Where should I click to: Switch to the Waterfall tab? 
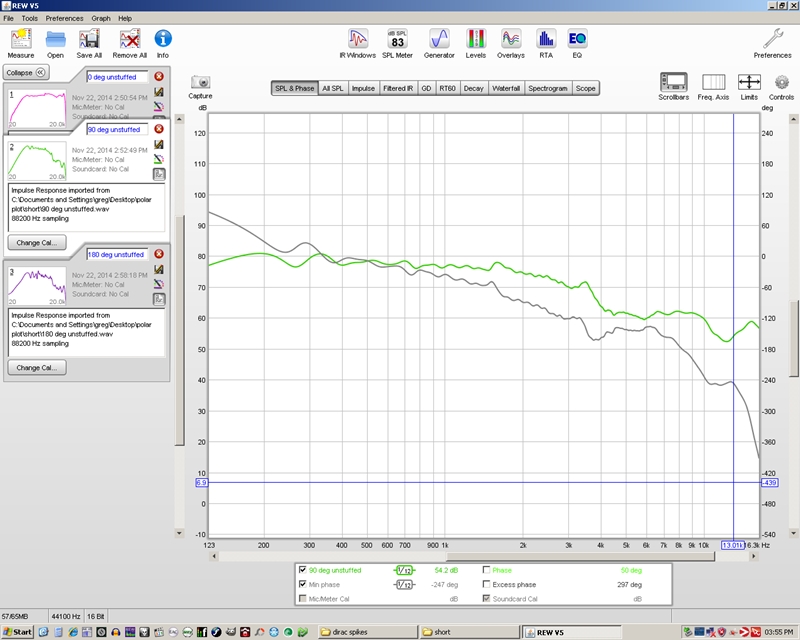click(506, 88)
